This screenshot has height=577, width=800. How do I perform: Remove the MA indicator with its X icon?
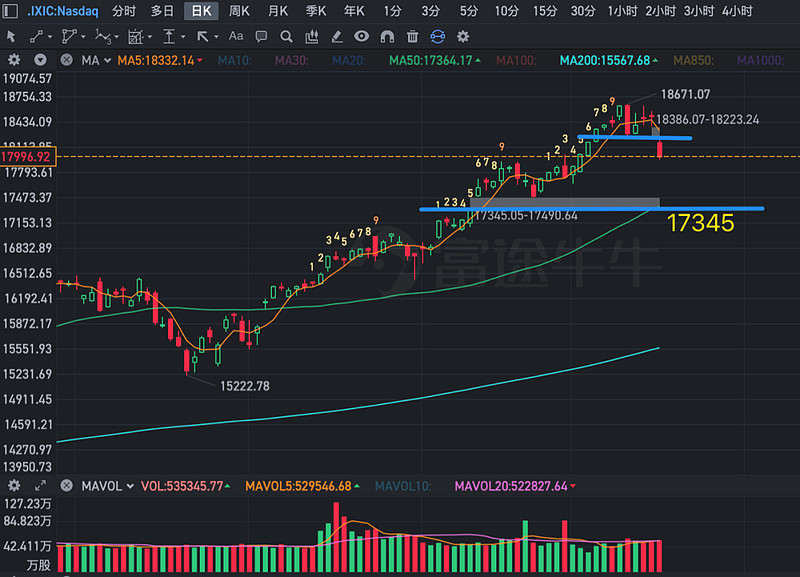(x=66, y=60)
